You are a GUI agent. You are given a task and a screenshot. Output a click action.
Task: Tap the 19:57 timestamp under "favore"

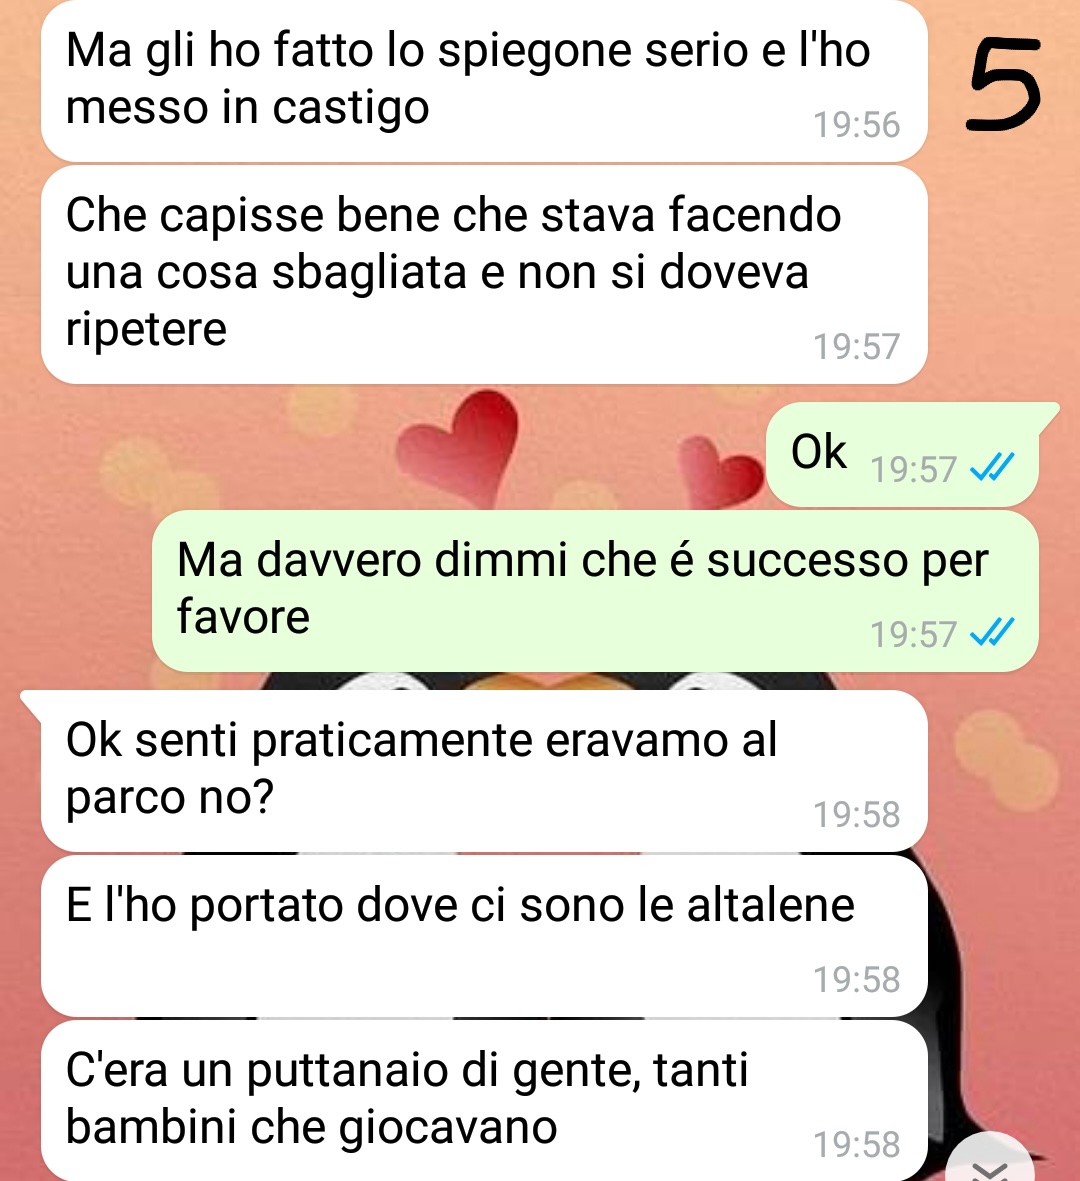click(914, 635)
